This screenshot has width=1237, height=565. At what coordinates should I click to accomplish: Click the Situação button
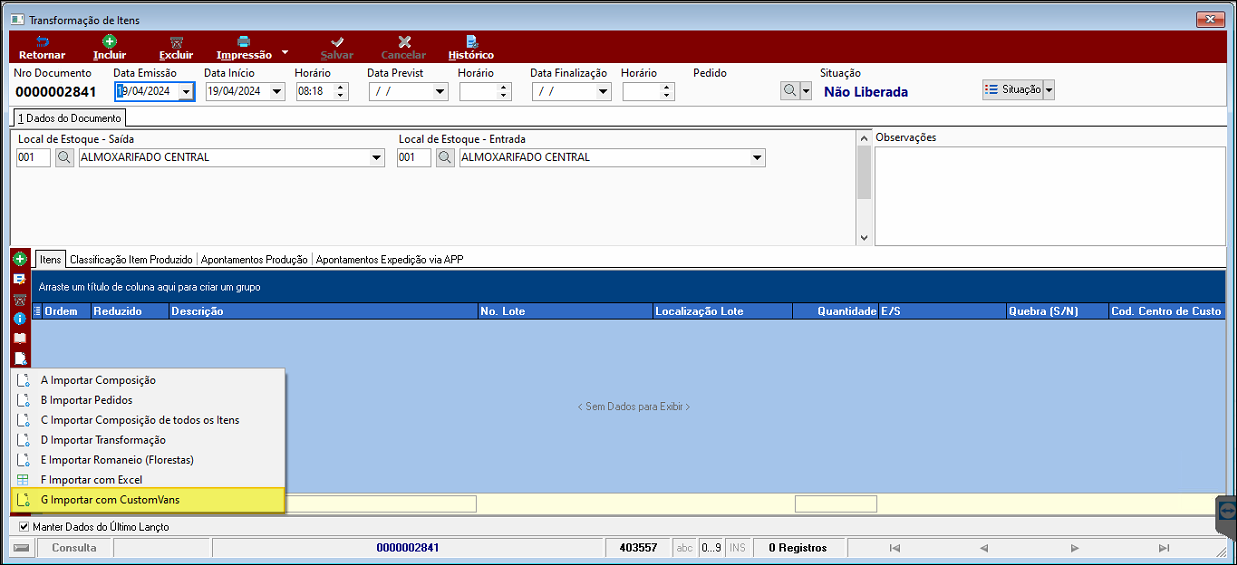tap(1013, 90)
